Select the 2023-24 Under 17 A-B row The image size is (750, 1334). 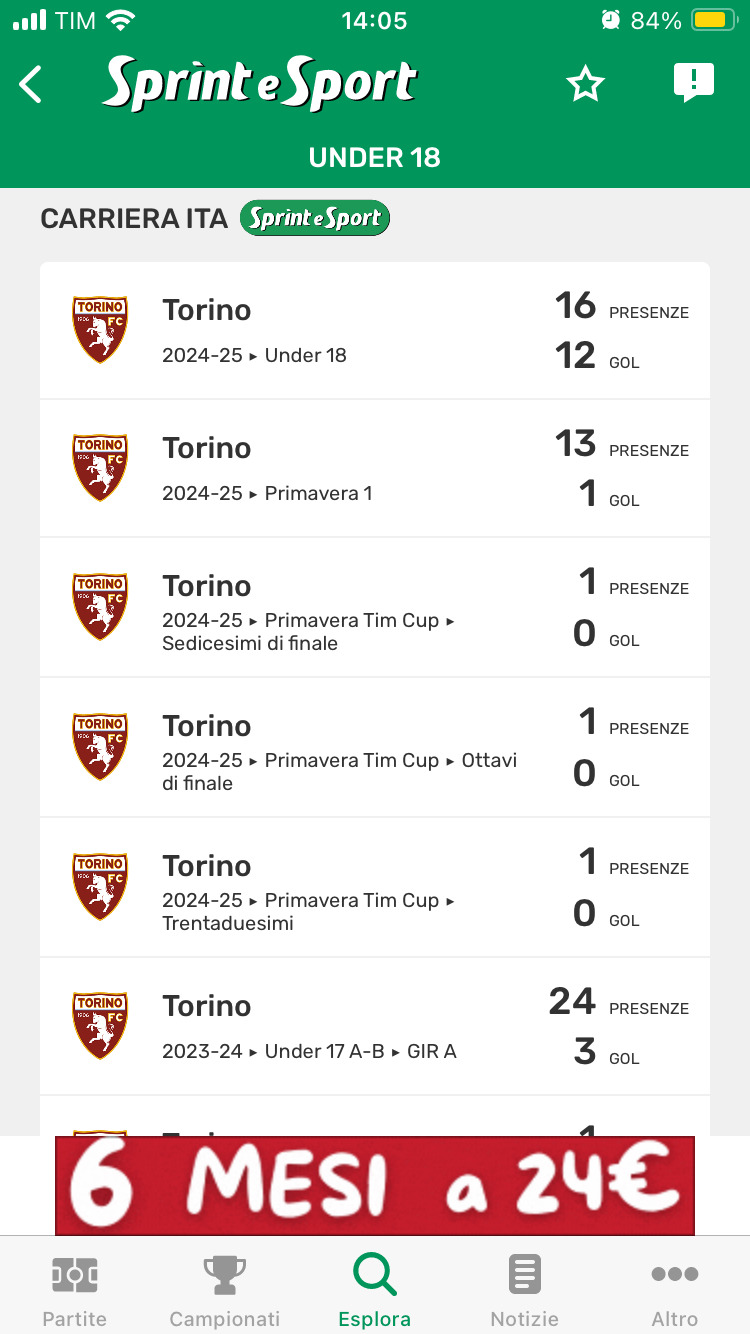pyautogui.click(x=375, y=1026)
